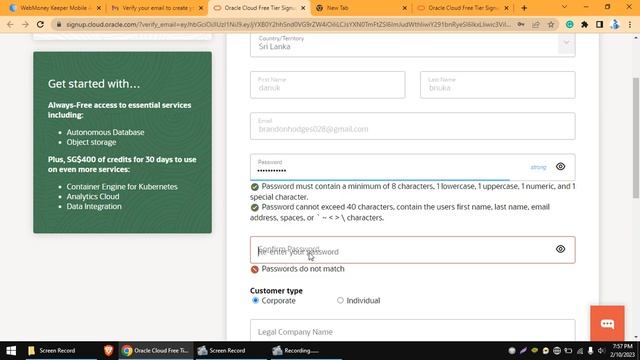The image size is (640, 360).
Task: Click 'Data Integration' list item
Action: click(94, 206)
